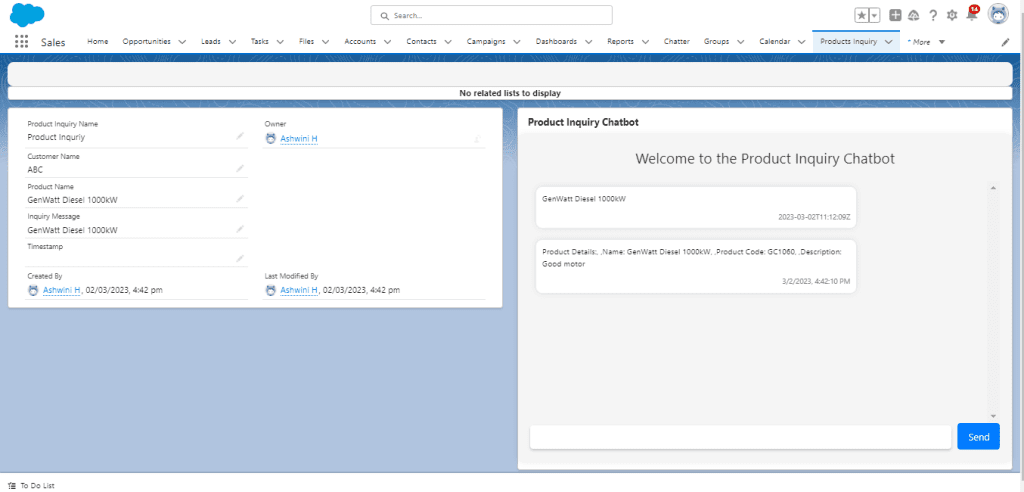This screenshot has height=492, width=1024.
Task: Open the Opportunities tab
Action: point(146,41)
